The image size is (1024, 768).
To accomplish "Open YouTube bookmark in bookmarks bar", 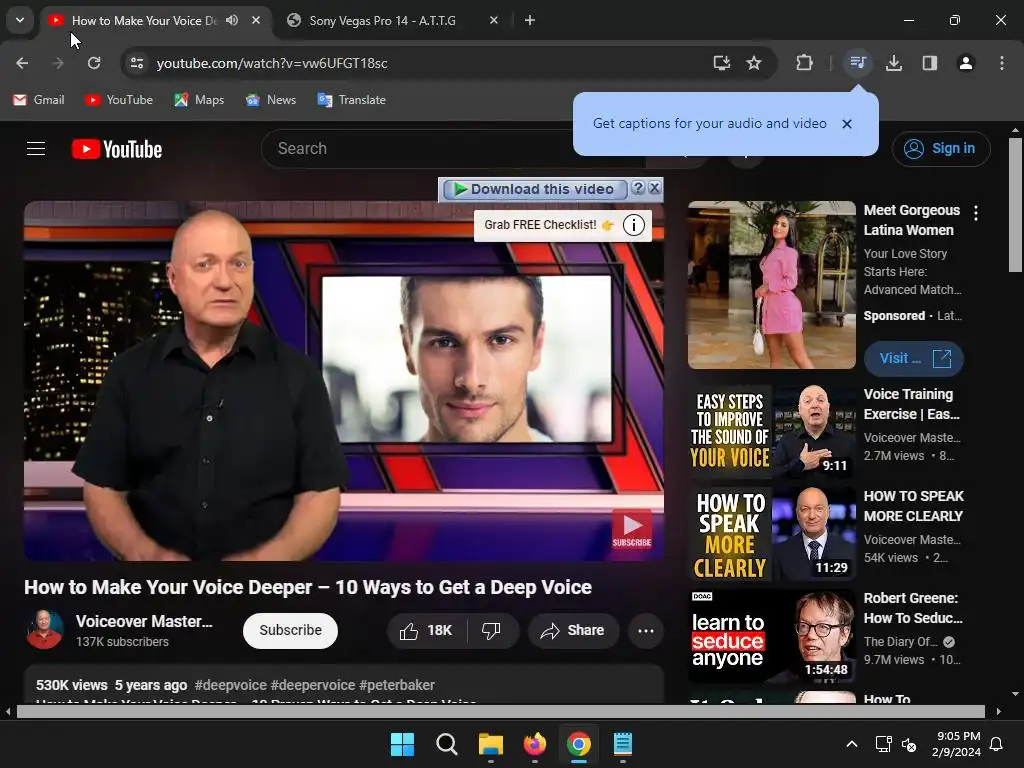I will pos(119,100).
